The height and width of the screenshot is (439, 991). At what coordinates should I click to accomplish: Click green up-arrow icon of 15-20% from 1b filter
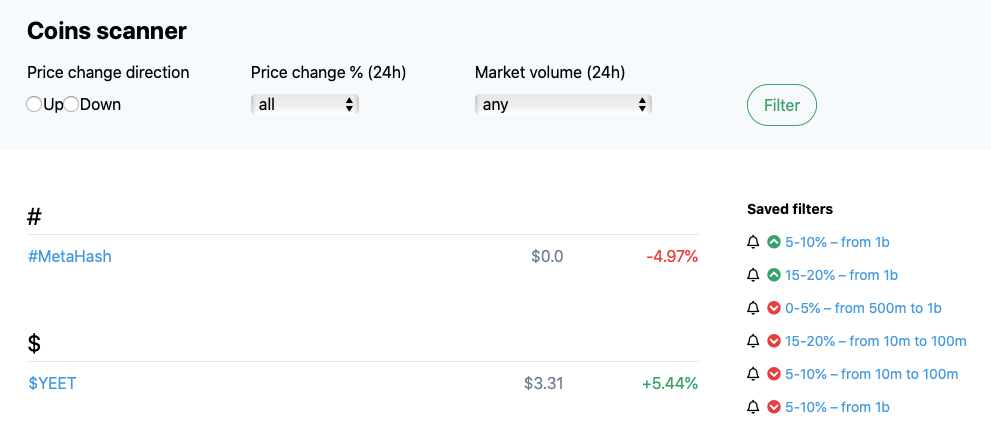coord(774,275)
